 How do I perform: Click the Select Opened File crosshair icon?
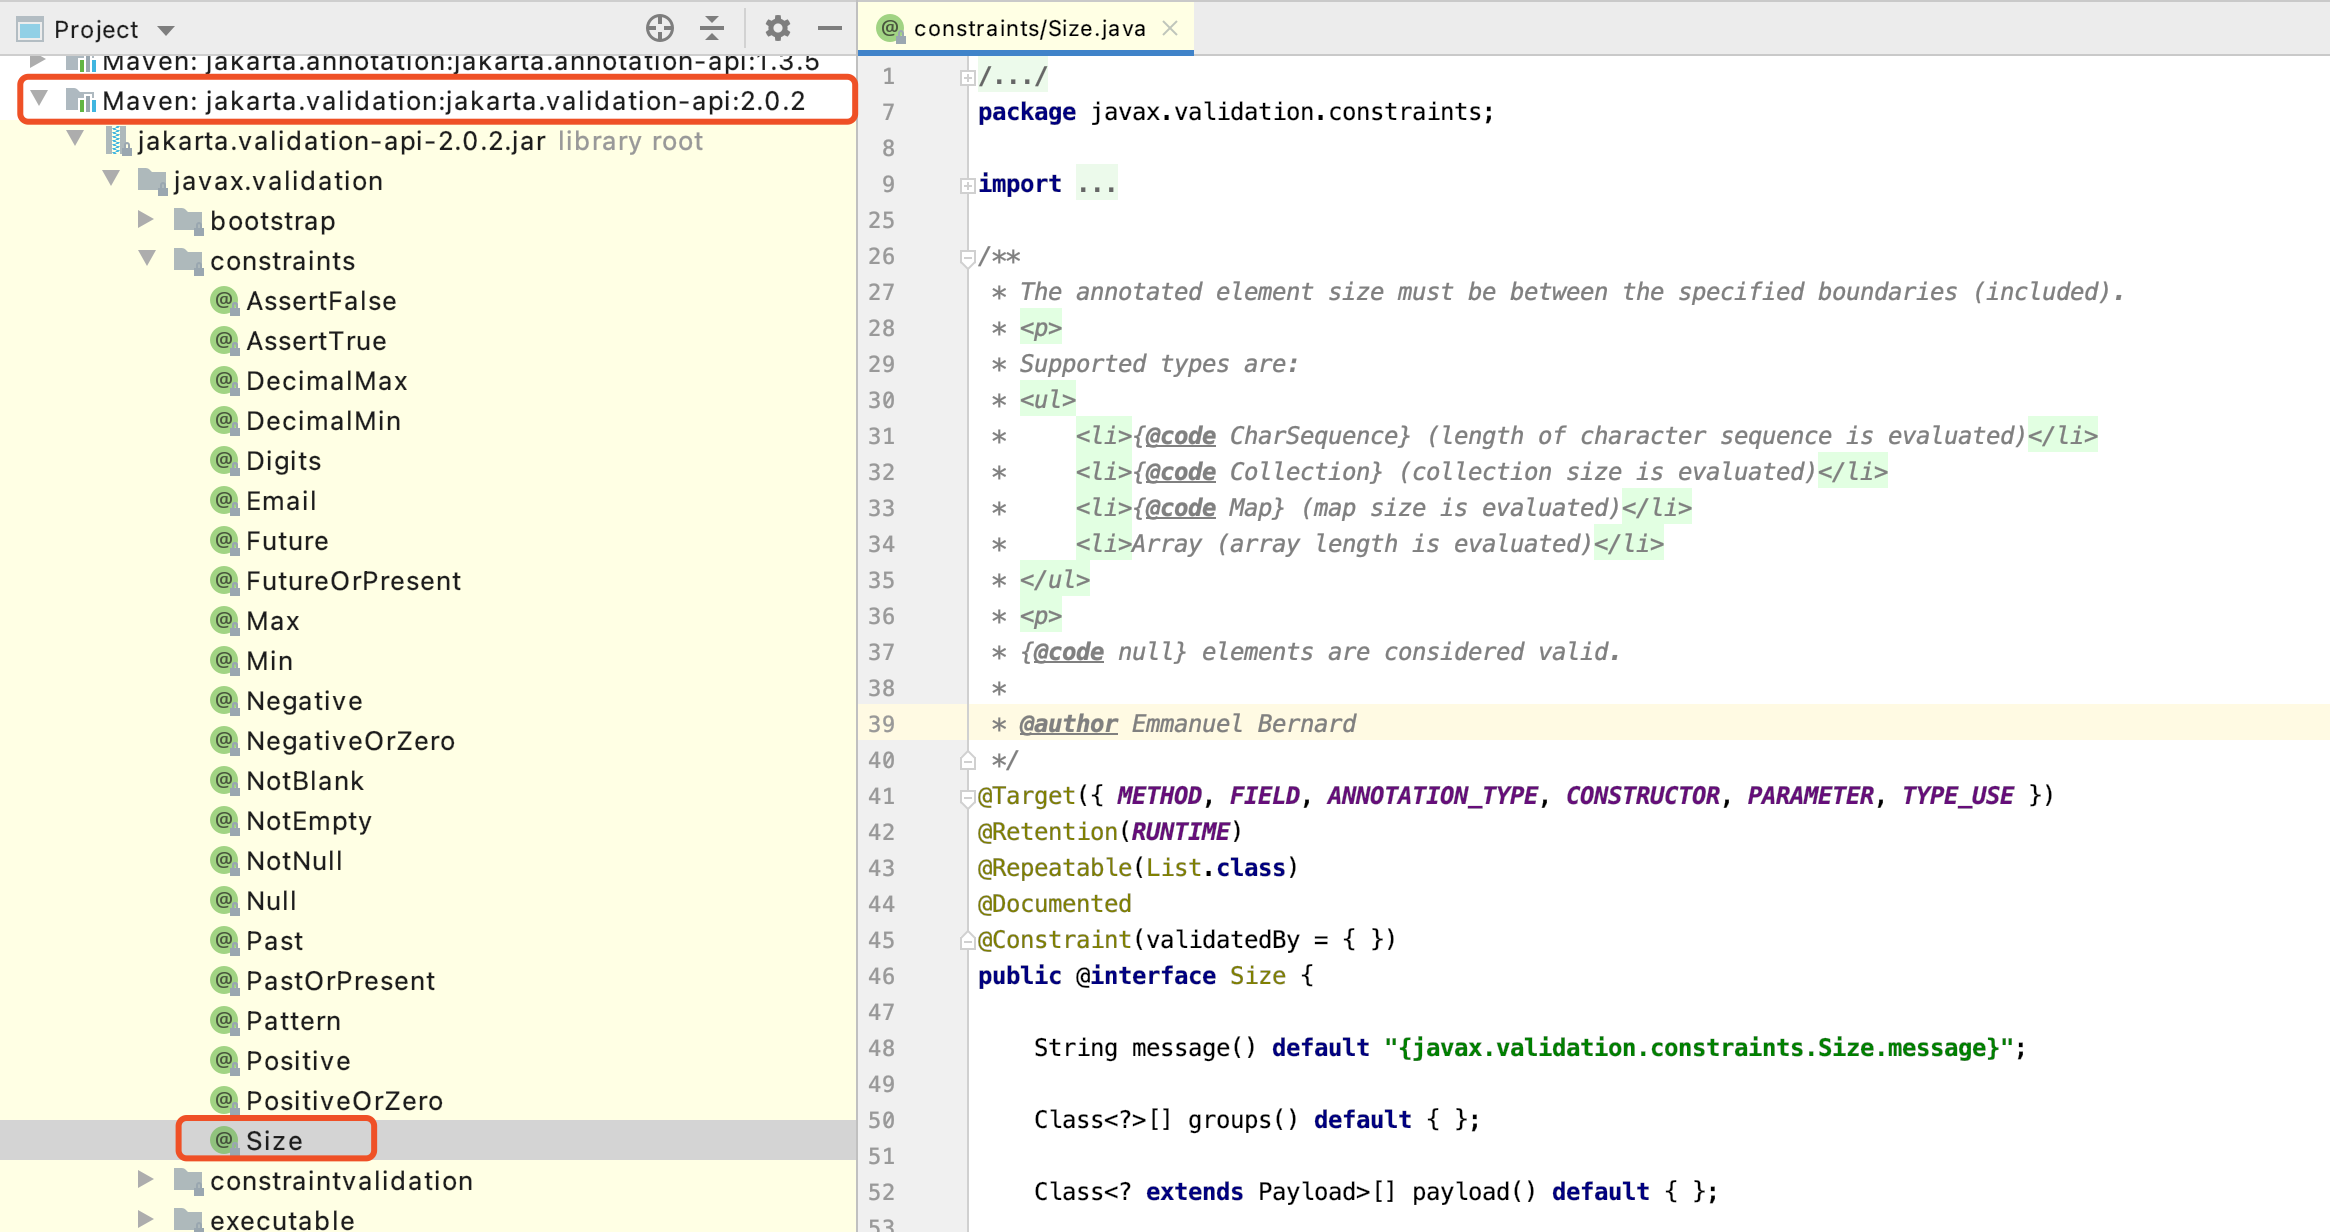[x=659, y=28]
